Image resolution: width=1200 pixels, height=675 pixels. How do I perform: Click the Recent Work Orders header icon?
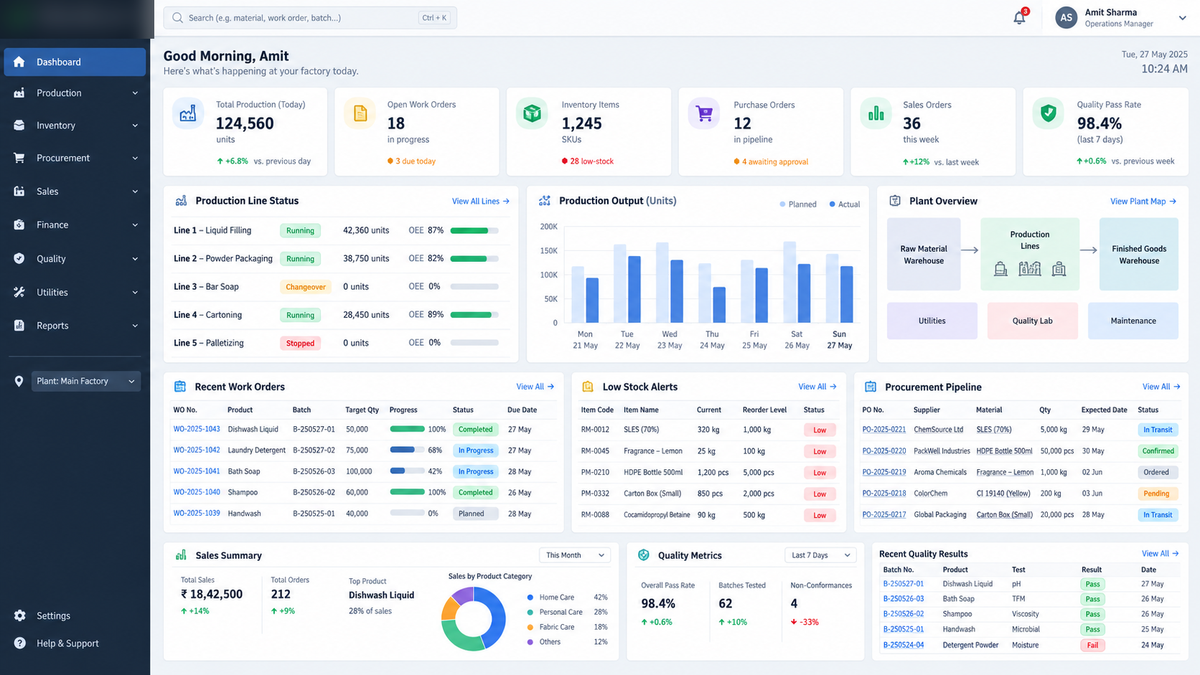coord(180,387)
